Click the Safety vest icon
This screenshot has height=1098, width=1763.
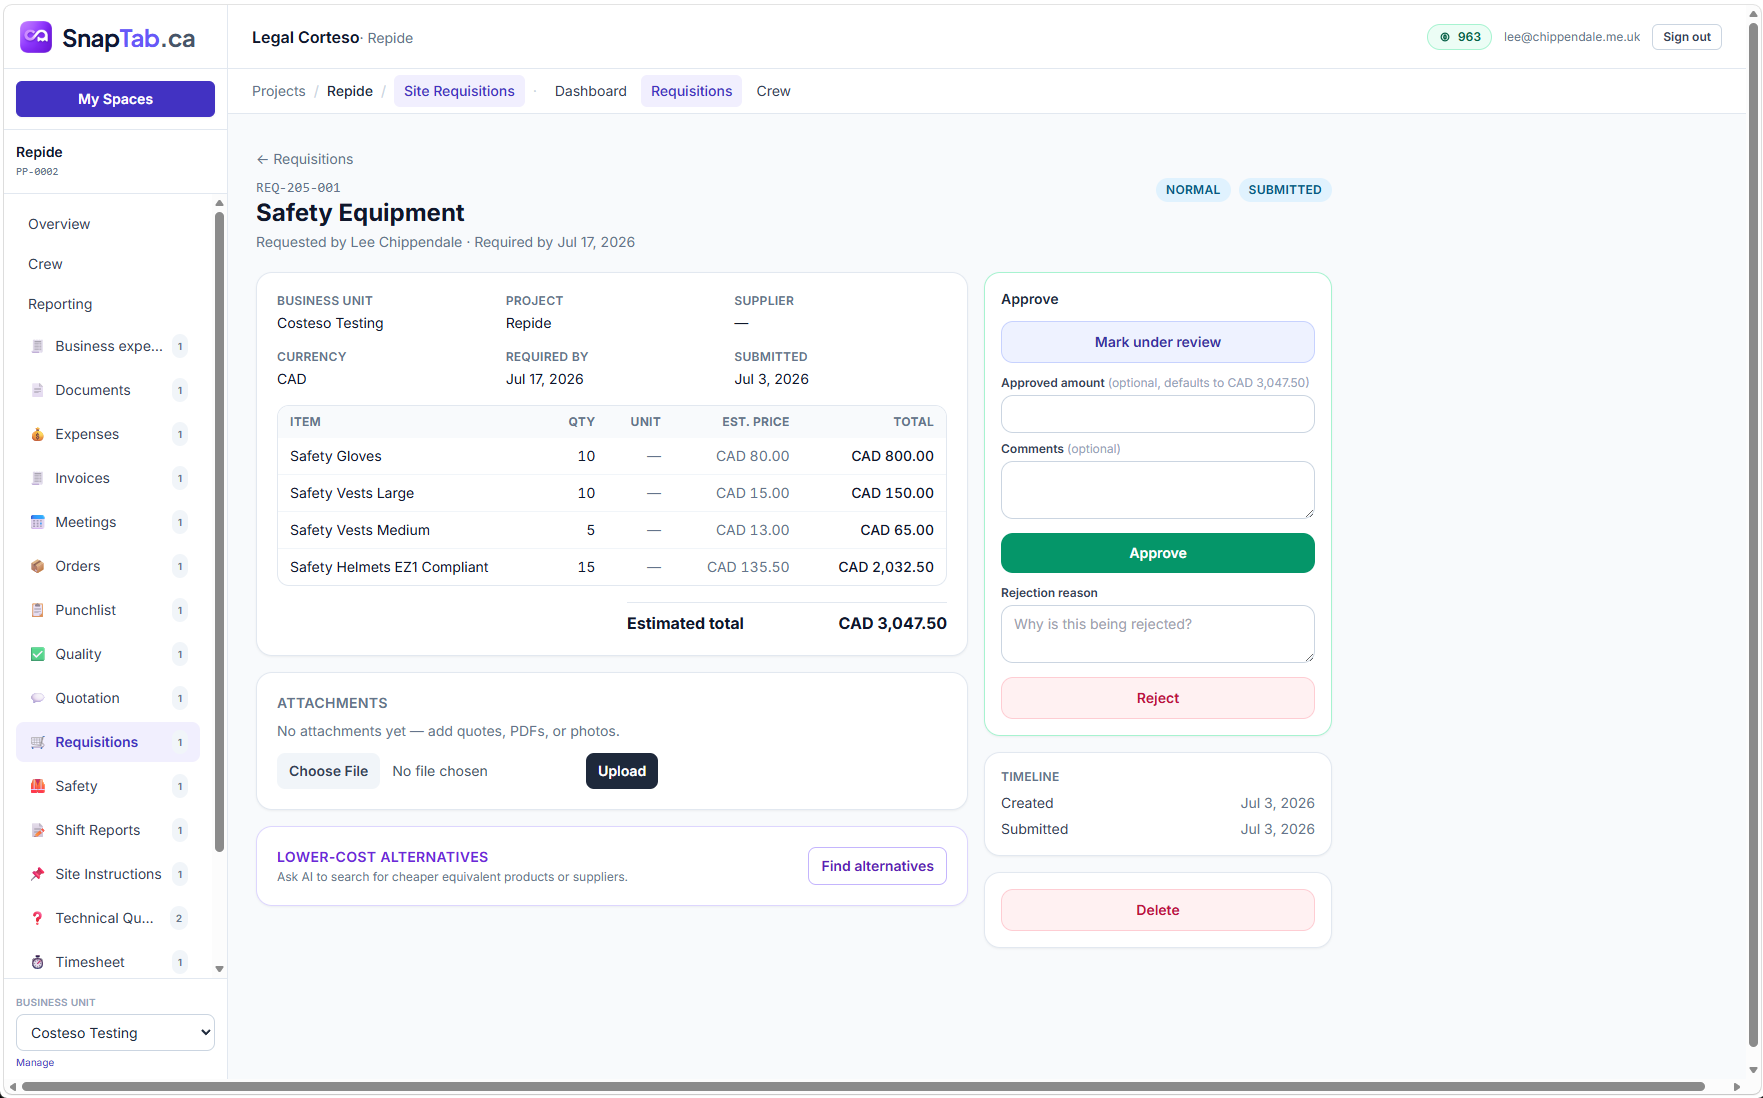37,787
